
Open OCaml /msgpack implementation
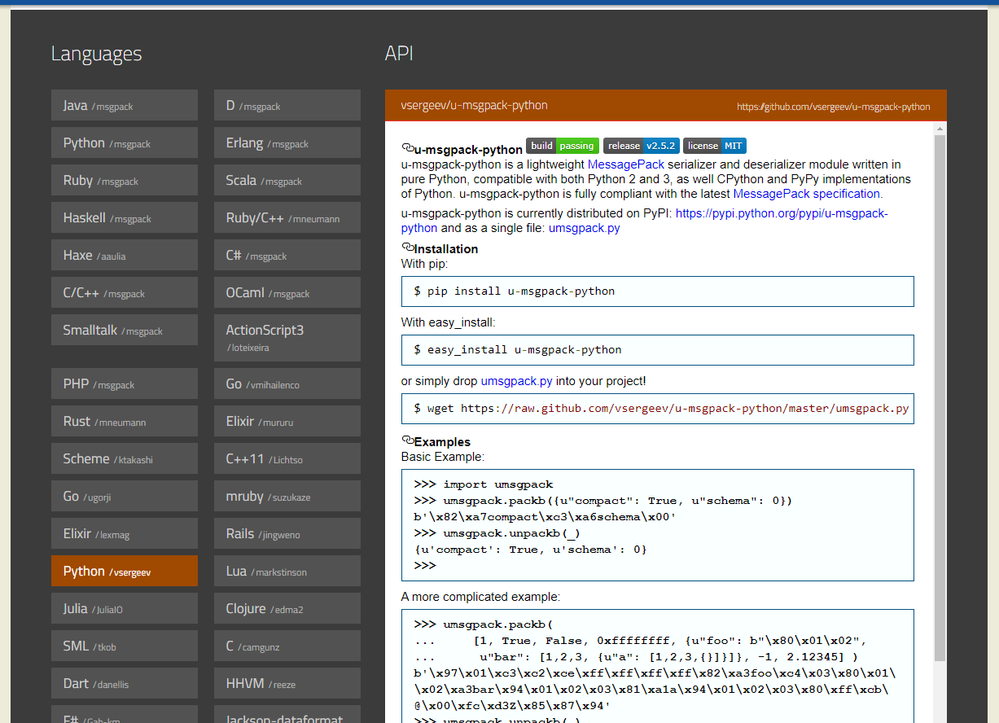(287, 292)
